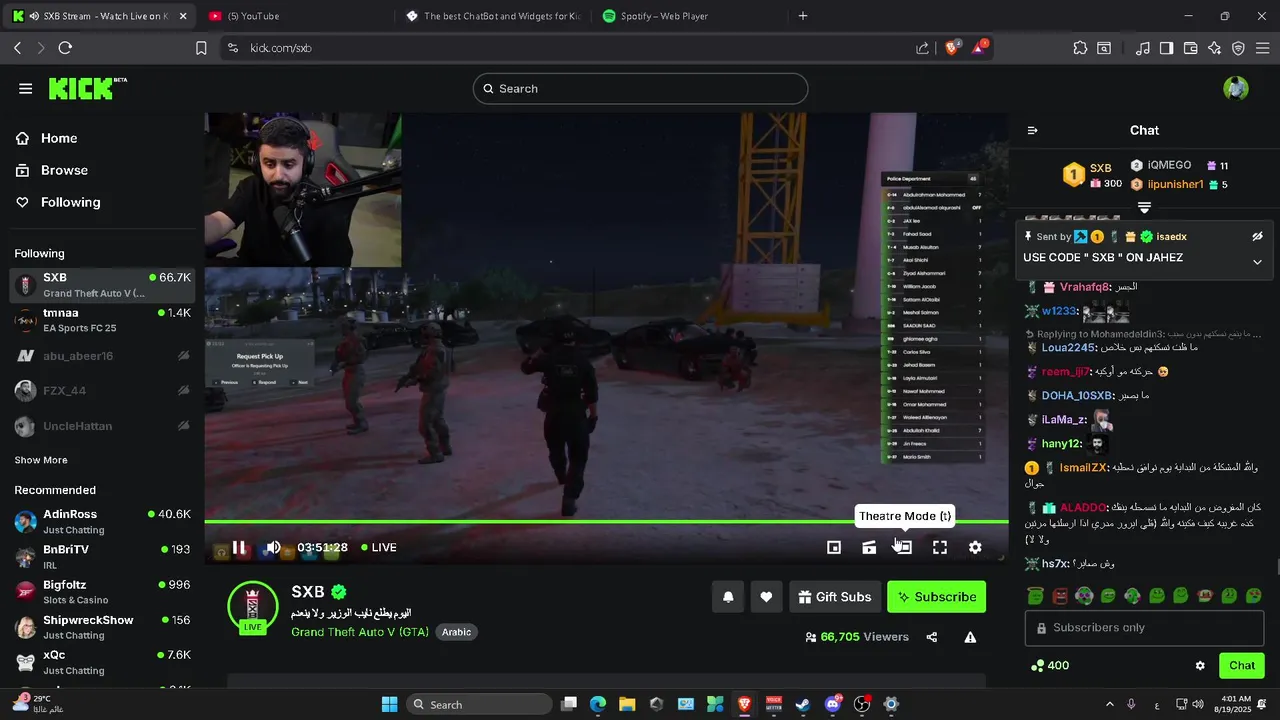The width and height of the screenshot is (1280, 720).
Task: Click the Subscribers only chat input
Action: (1145, 627)
